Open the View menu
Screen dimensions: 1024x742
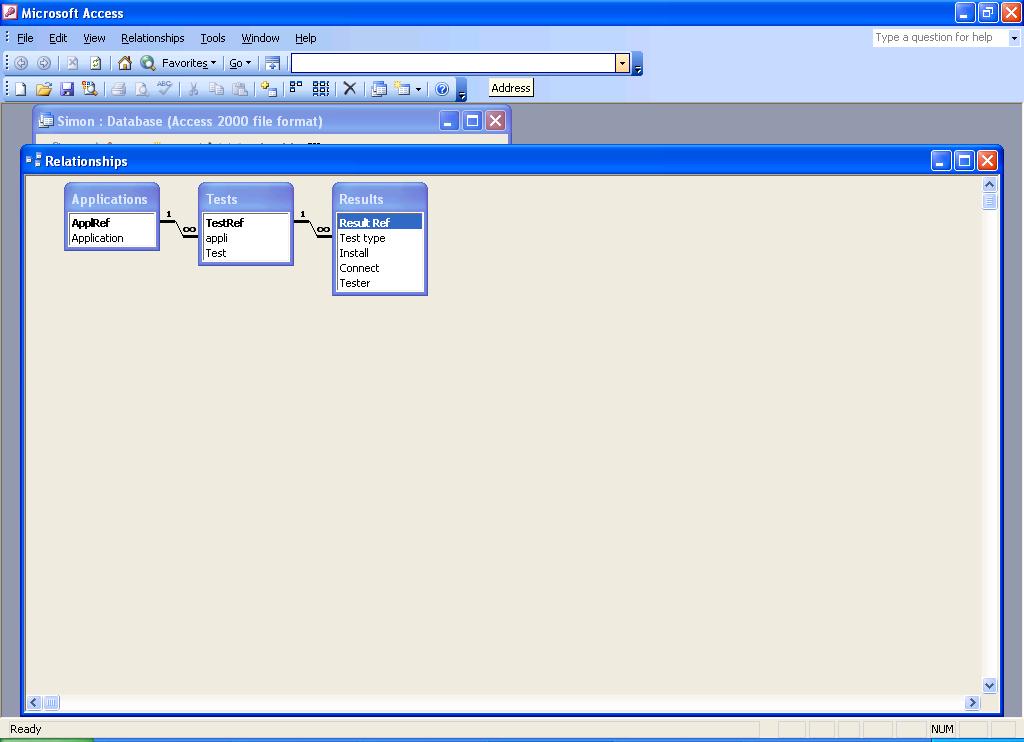click(94, 39)
